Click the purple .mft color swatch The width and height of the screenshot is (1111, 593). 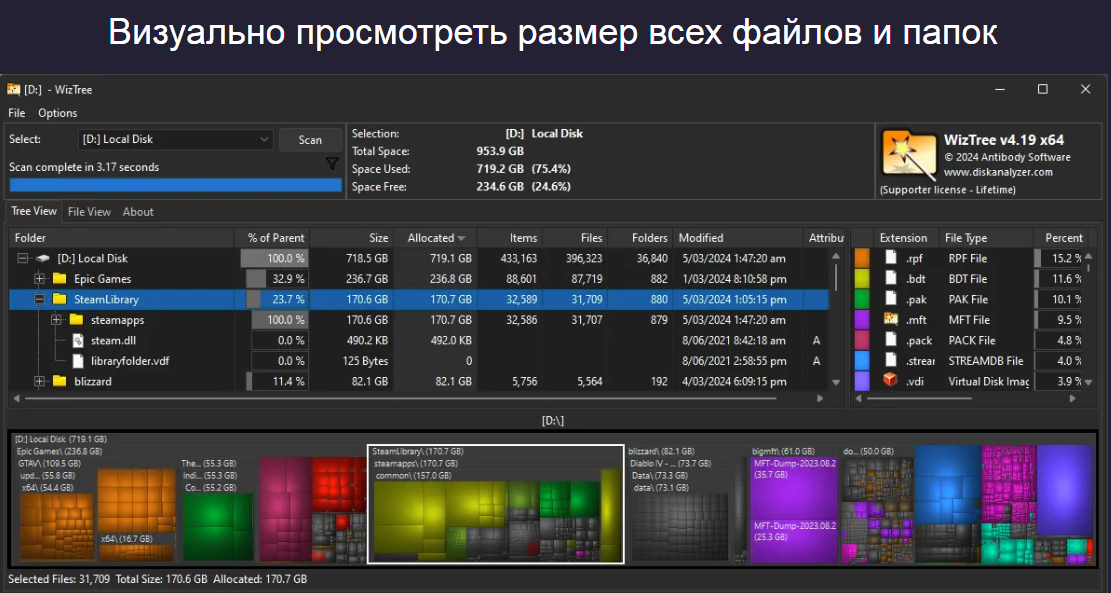coord(862,320)
